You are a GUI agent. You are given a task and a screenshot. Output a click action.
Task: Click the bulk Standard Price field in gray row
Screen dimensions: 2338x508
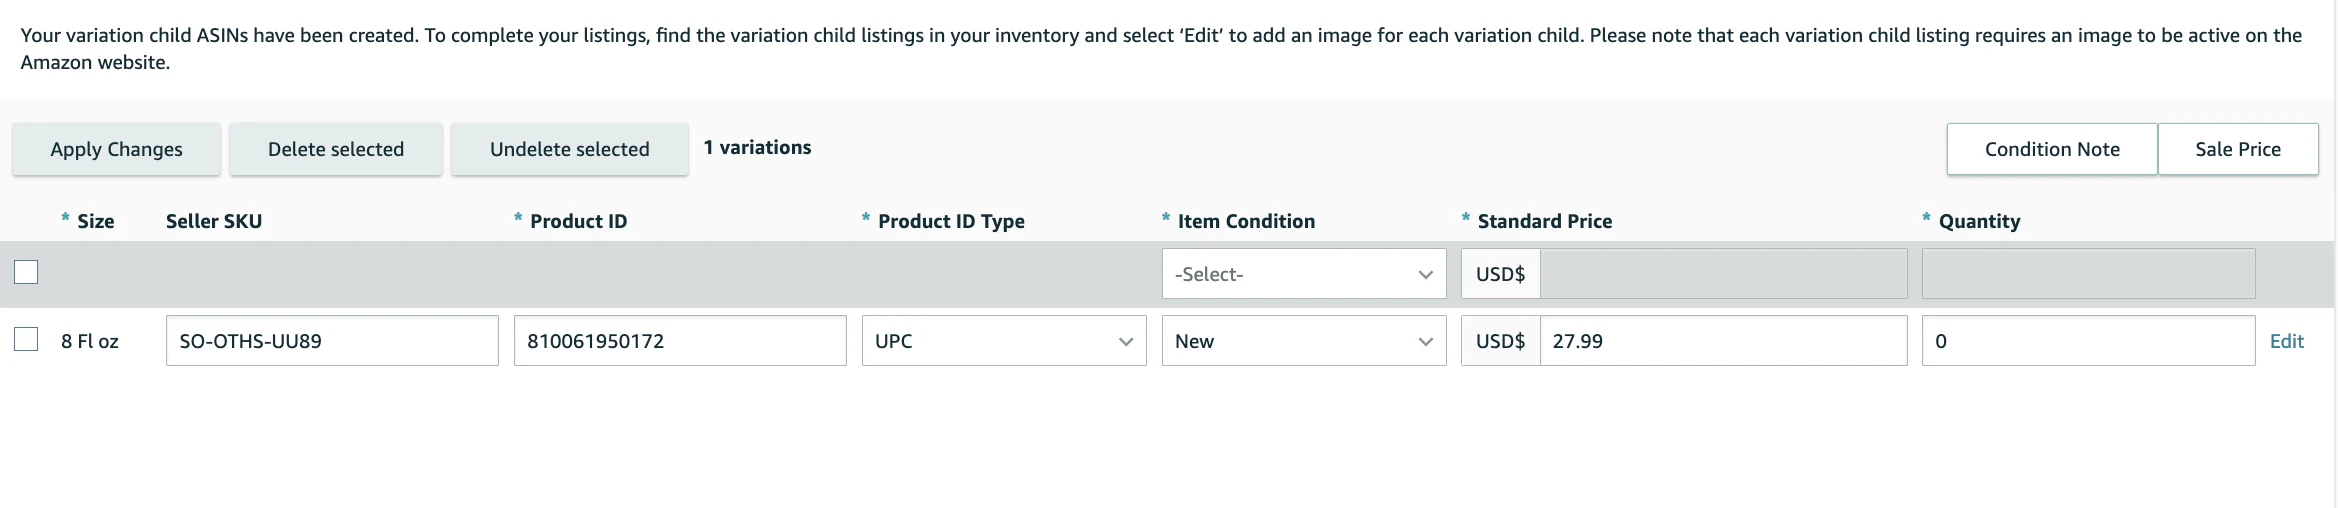(x=1724, y=273)
